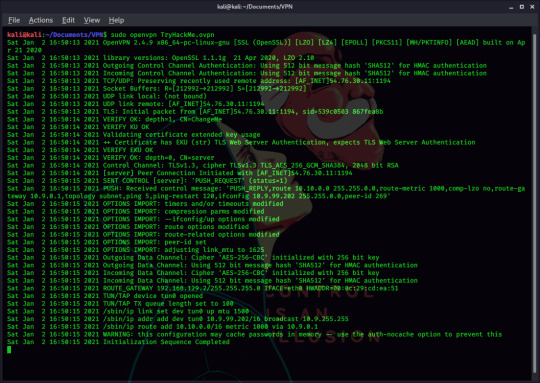Click 'TCP/UDP: Preserving recently used remote address' line
540x383 pixels.
pos(199,81)
